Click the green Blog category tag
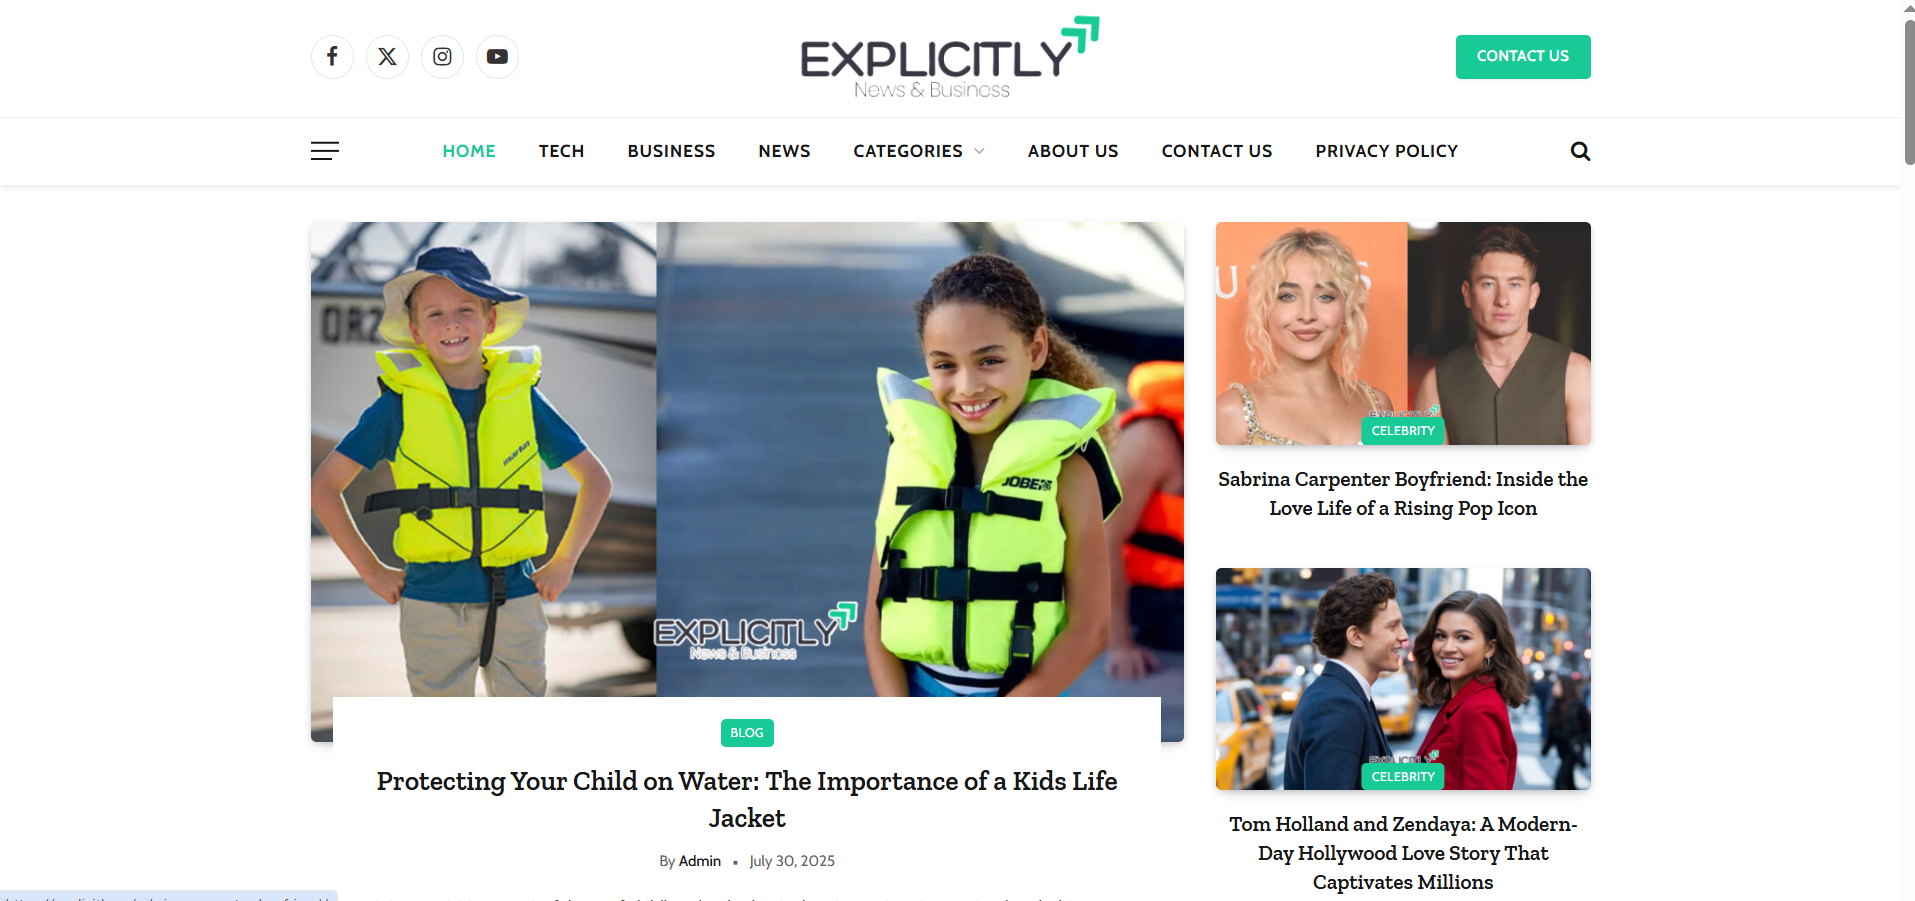This screenshot has width=1915, height=901. pos(747,733)
